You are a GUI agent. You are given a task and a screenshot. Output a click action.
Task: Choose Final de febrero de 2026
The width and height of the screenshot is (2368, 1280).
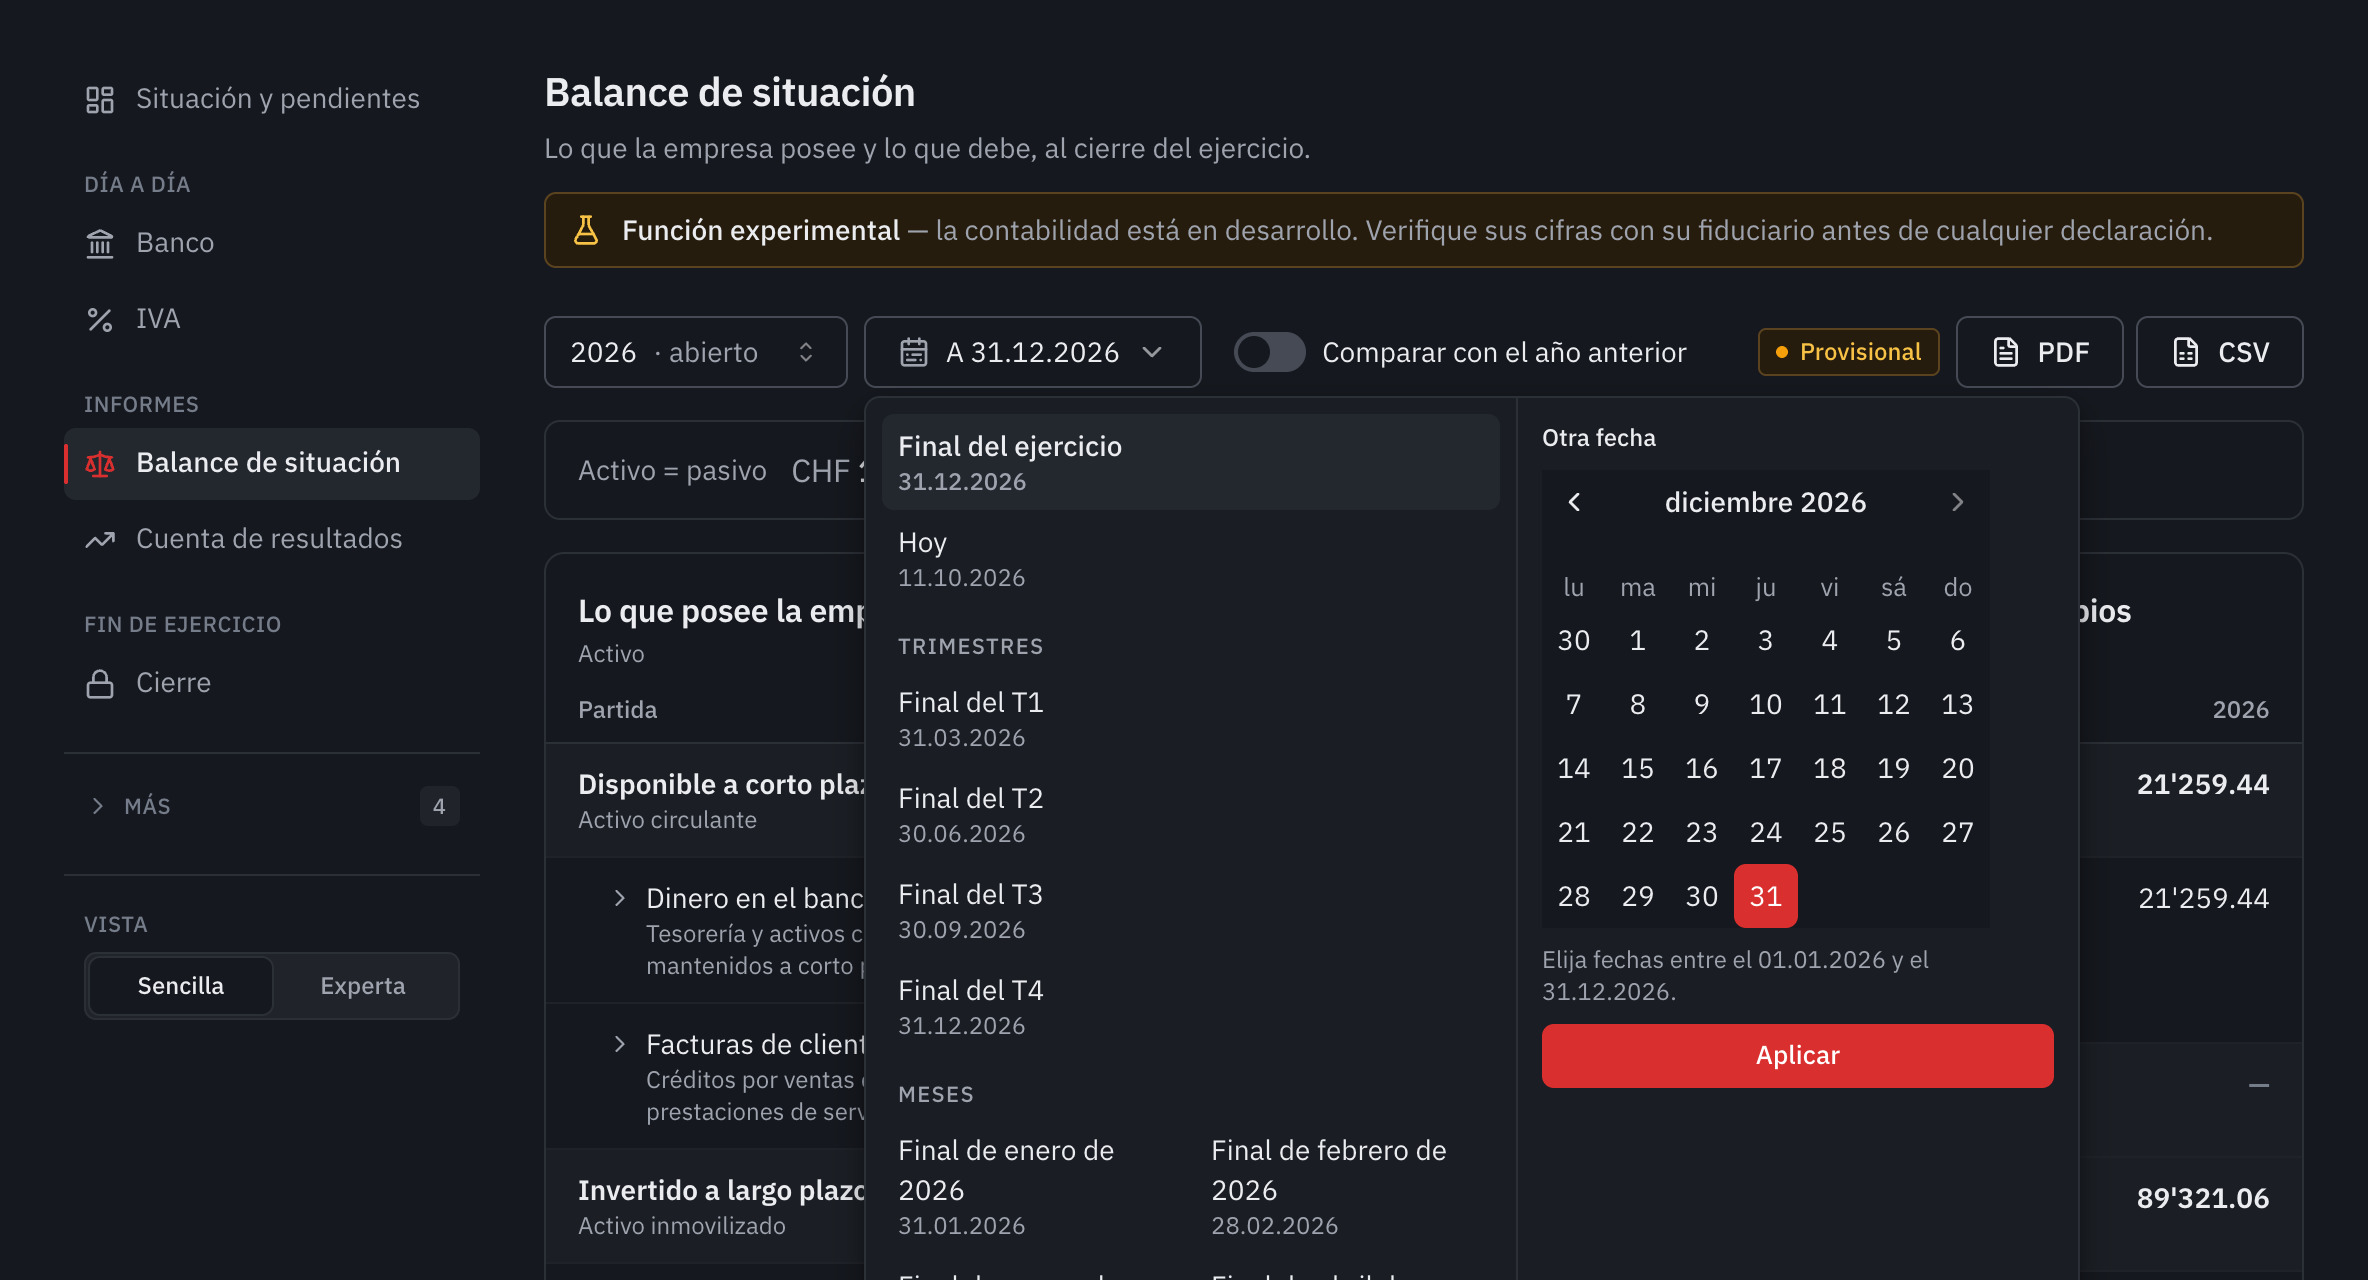tap(1347, 1186)
